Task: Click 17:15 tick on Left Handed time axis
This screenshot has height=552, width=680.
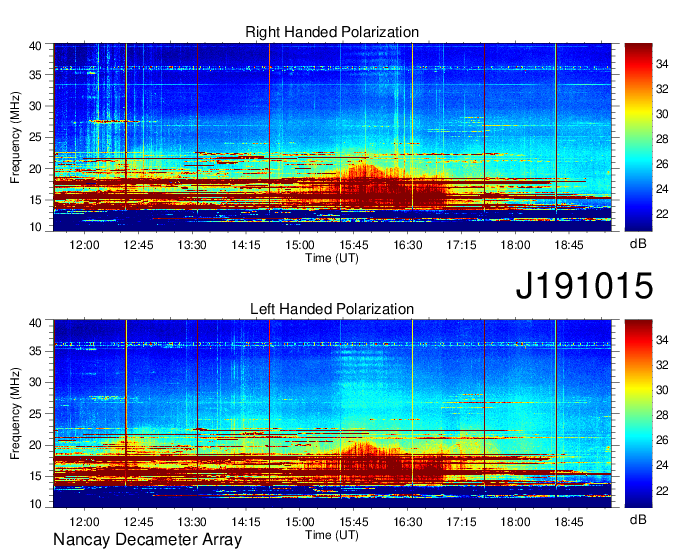Action: click(x=461, y=522)
